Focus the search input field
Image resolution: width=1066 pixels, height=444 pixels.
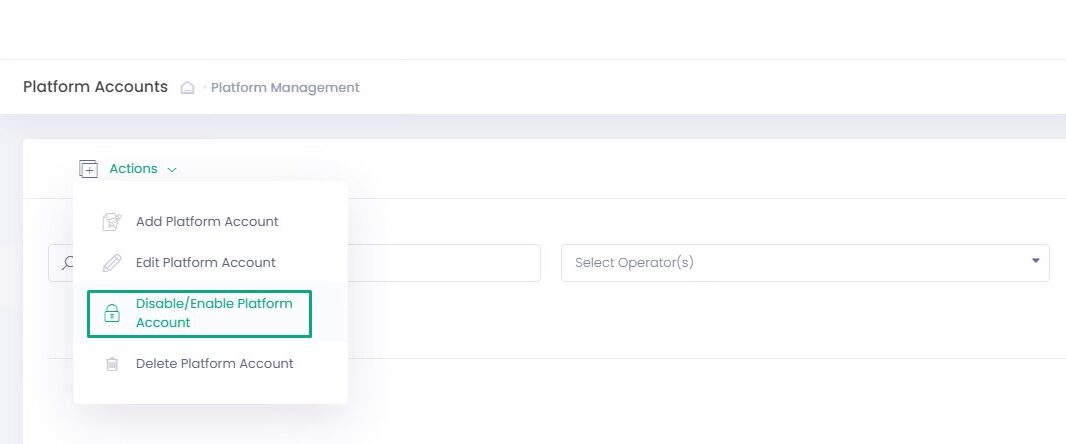tap(440, 263)
